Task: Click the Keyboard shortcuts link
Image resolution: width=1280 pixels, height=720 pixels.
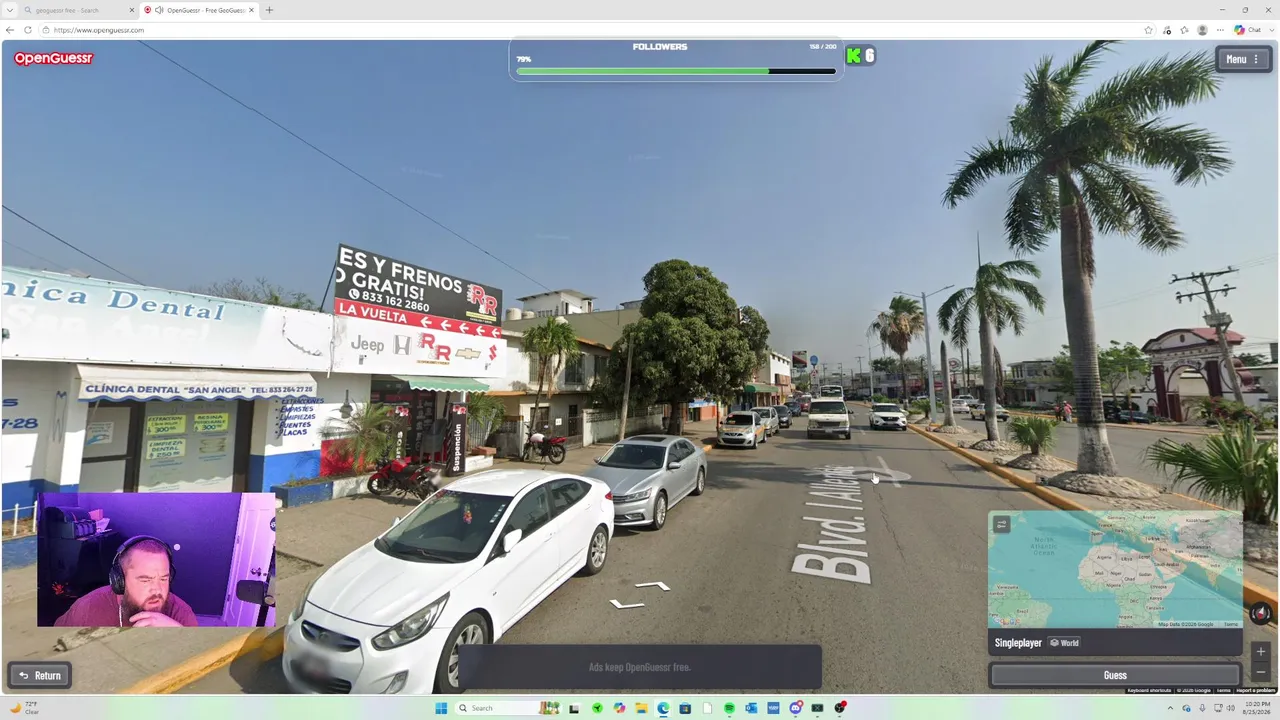Action: [1149, 690]
